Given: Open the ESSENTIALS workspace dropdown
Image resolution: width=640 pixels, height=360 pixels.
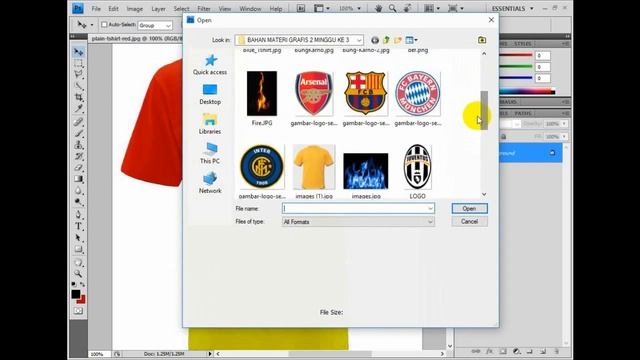Looking at the screenshot, I should click(x=513, y=8).
